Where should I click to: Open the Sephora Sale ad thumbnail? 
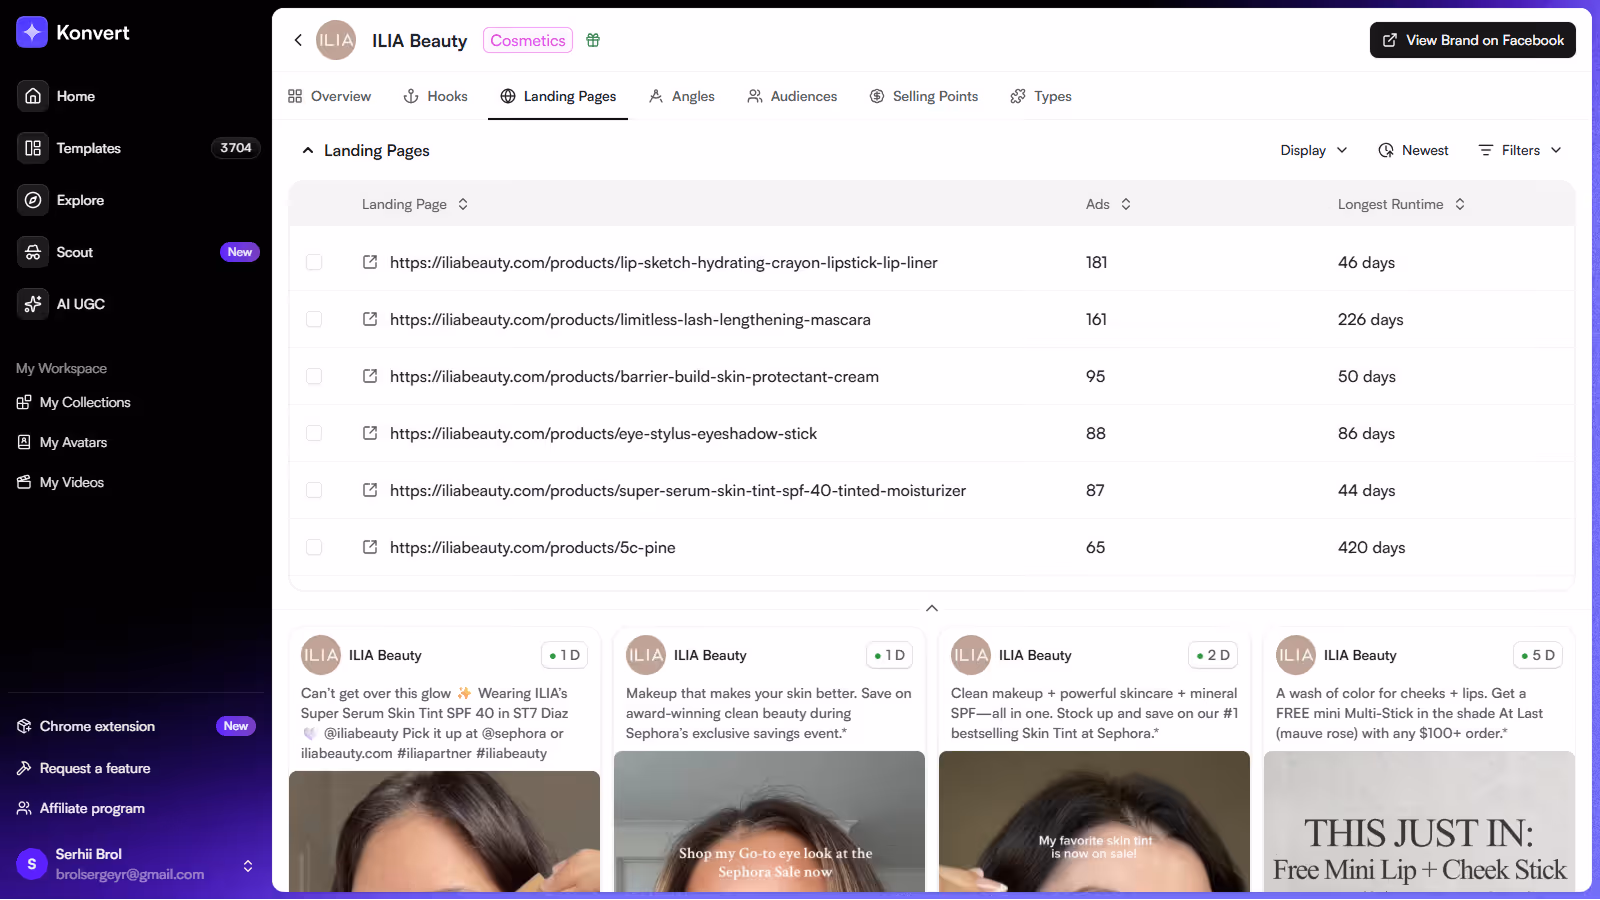pyautogui.click(x=769, y=821)
